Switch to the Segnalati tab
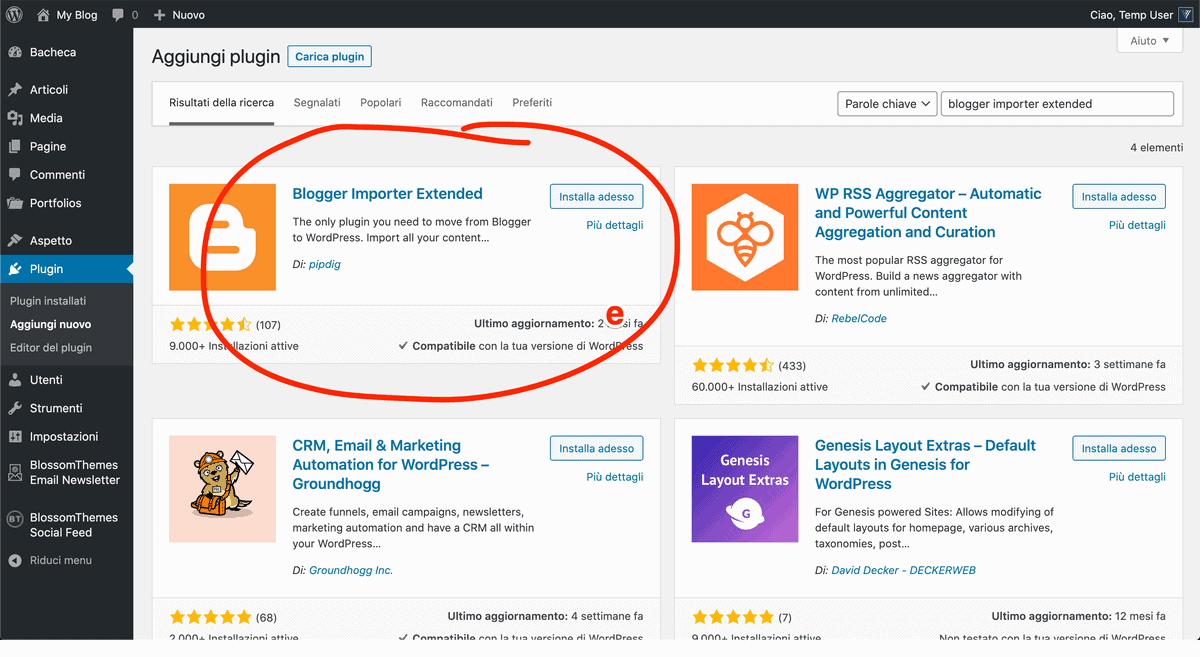Screen dimensions: 1200x657 [x=317, y=103]
